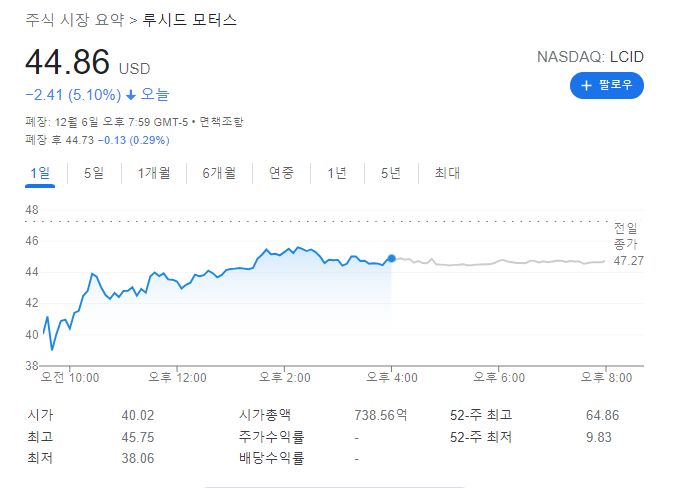The width and height of the screenshot is (694, 488).
Task: Click the down arrow icon beside 오늘
Action: (x=131, y=95)
